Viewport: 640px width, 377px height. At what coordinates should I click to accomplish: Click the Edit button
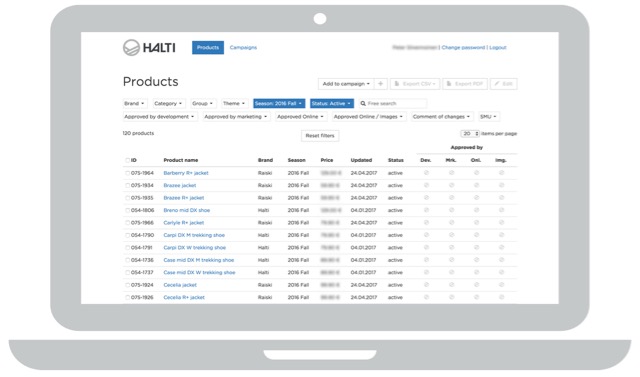click(x=504, y=84)
